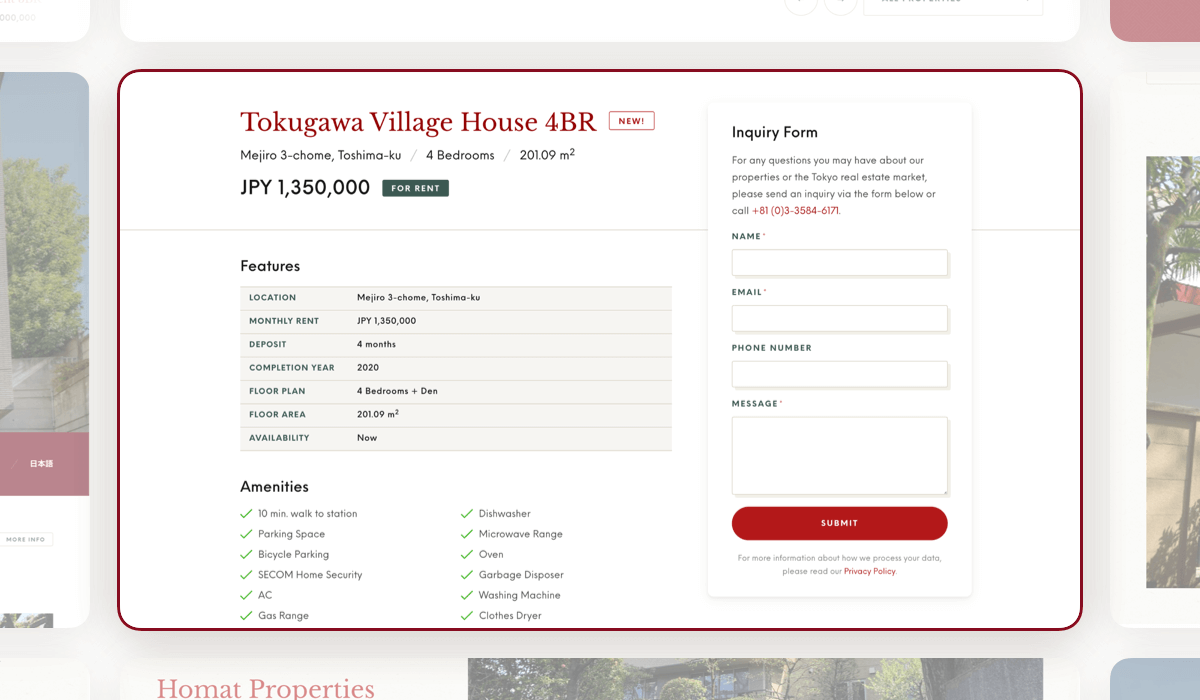1200x700 pixels.
Task: Click the checkmark beside AC
Action: [x=246, y=595]
